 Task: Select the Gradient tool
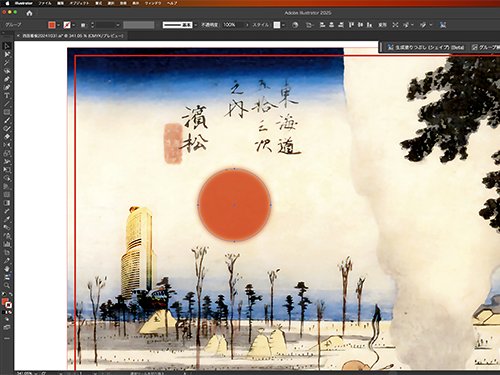(x=7, y=203)
